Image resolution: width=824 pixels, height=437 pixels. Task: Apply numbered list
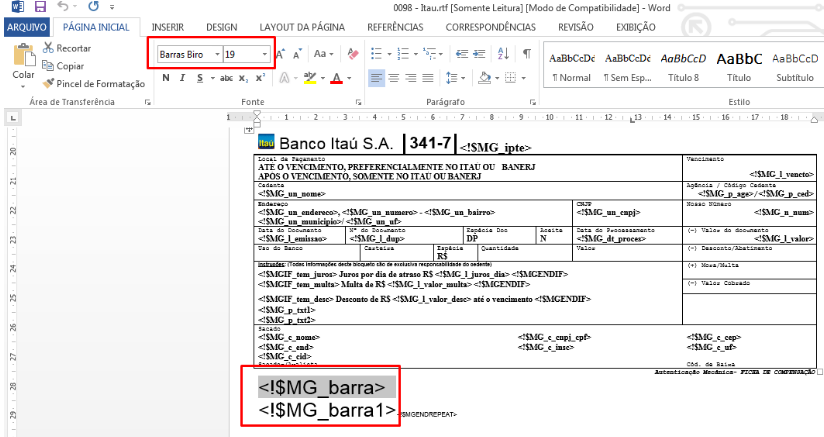click(x=403, y=54)
